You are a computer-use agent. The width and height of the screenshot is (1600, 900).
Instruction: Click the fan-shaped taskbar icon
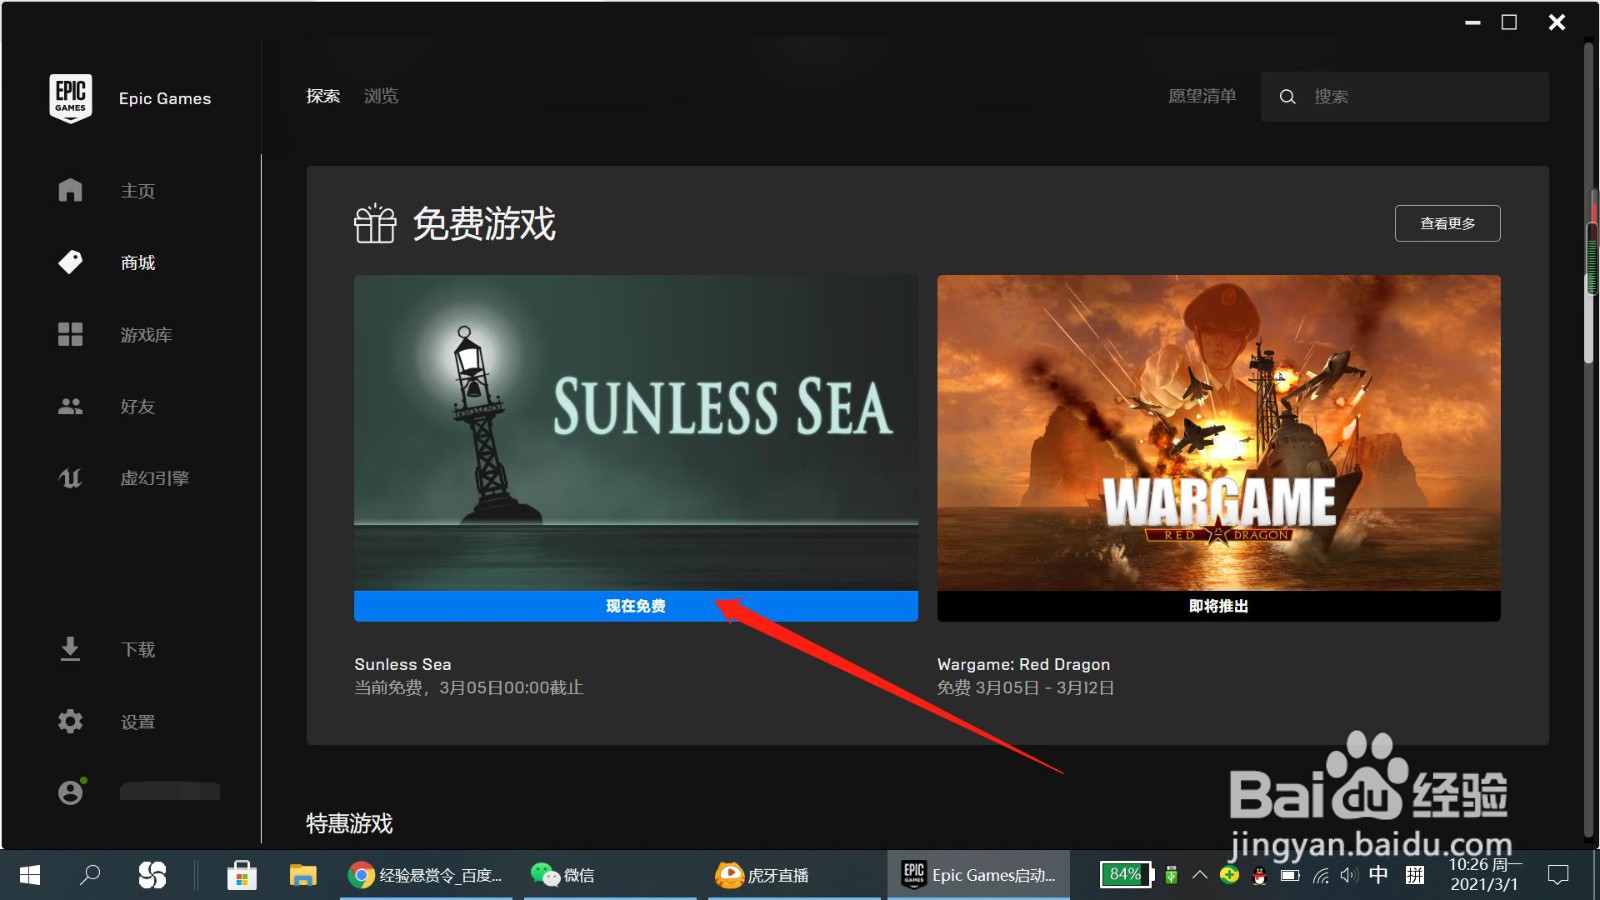pyautogui.click(x=152, y=875)
